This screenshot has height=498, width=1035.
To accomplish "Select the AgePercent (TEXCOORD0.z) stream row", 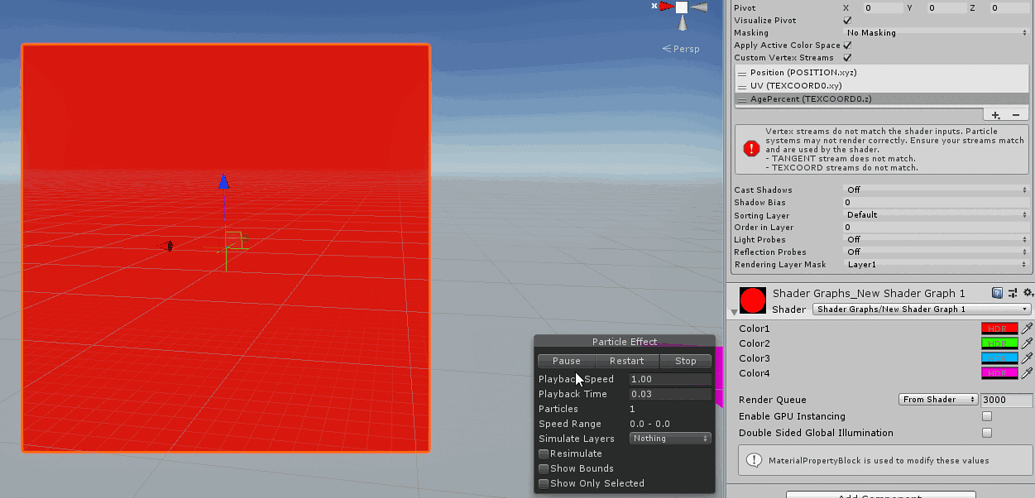I will 881,99.
